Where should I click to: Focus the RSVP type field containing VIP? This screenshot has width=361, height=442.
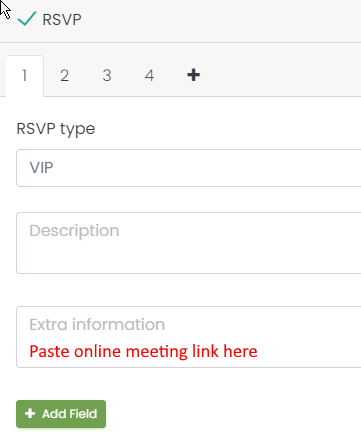(x=189, y=168)
